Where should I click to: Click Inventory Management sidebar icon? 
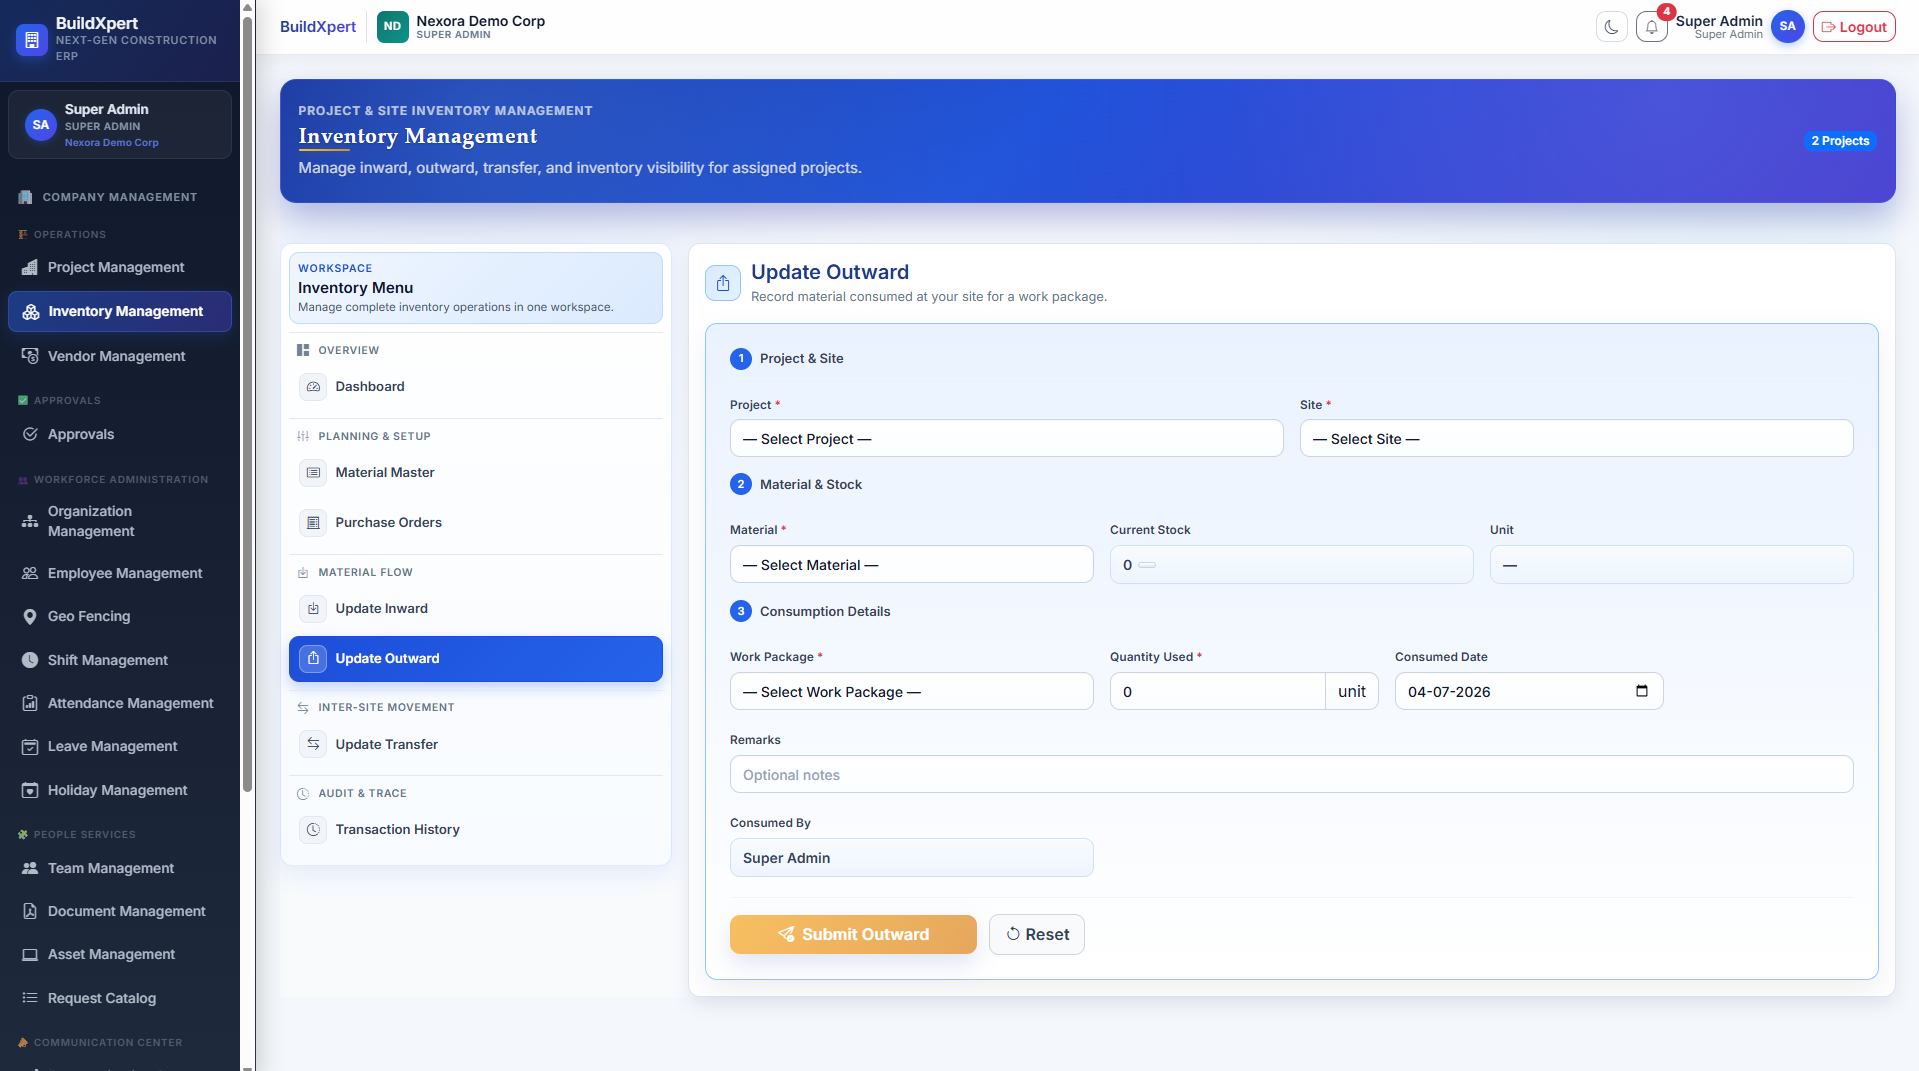31,312
